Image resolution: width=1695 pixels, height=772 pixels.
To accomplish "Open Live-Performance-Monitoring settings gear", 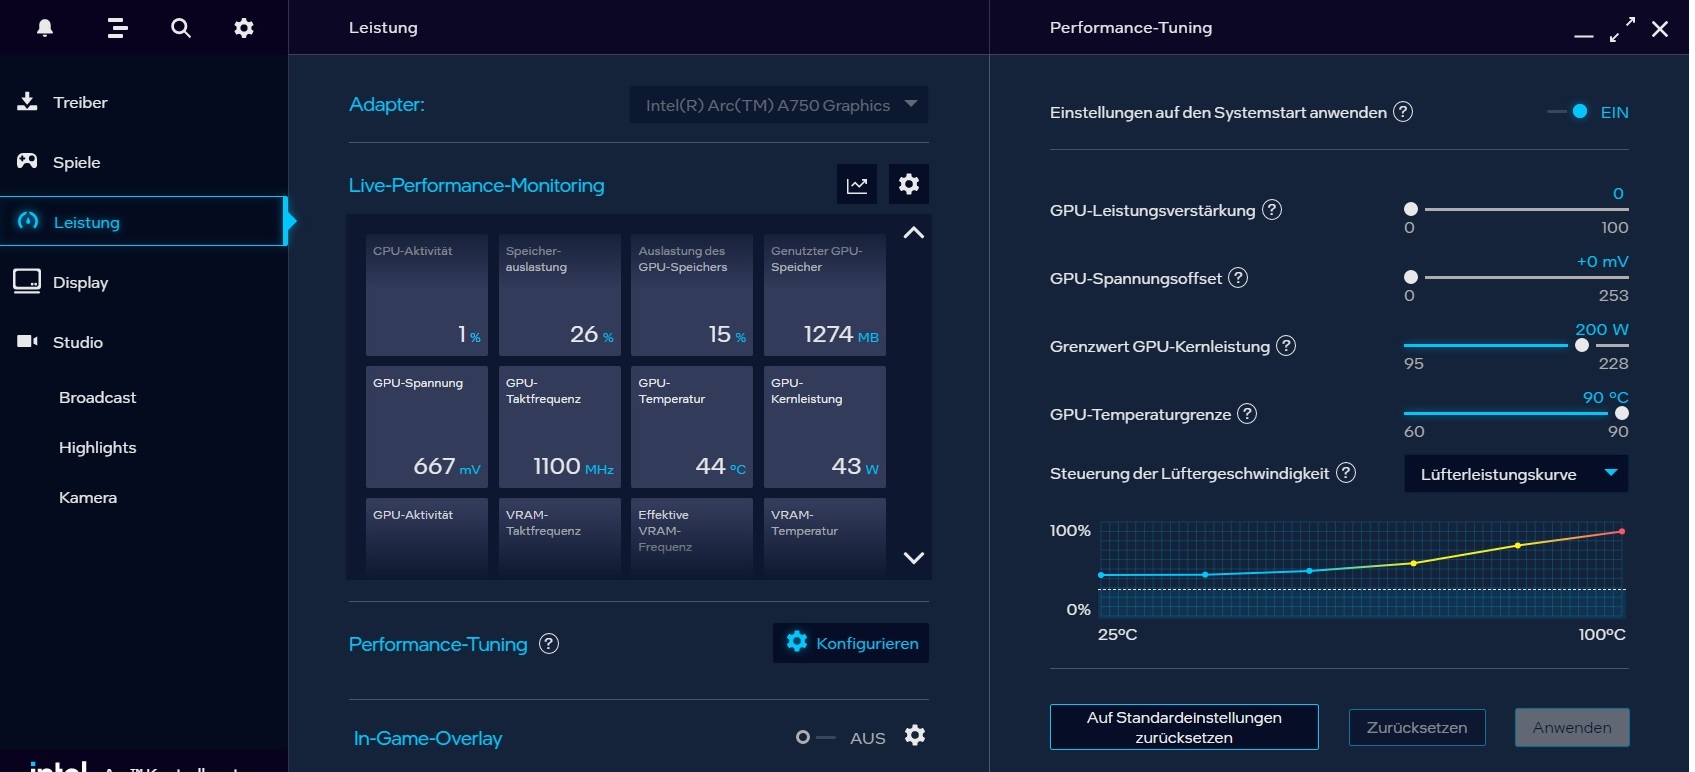I will pyautogui.click(x=909, y=185).
